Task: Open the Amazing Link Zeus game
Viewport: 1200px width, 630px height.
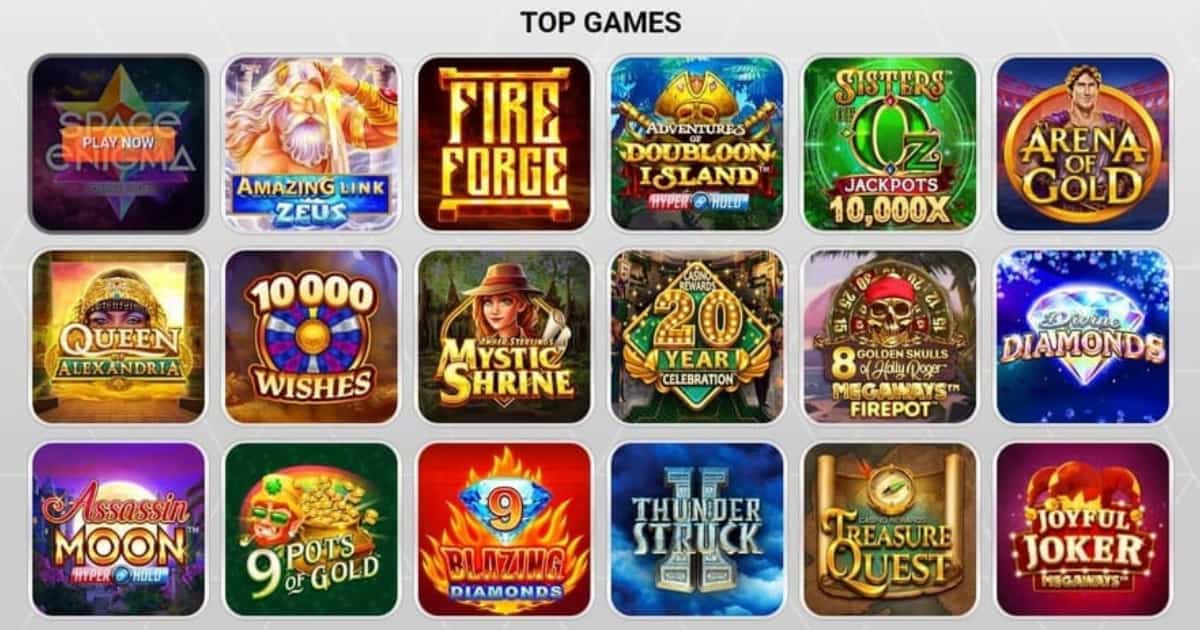Action: click(x=311, y=144)
